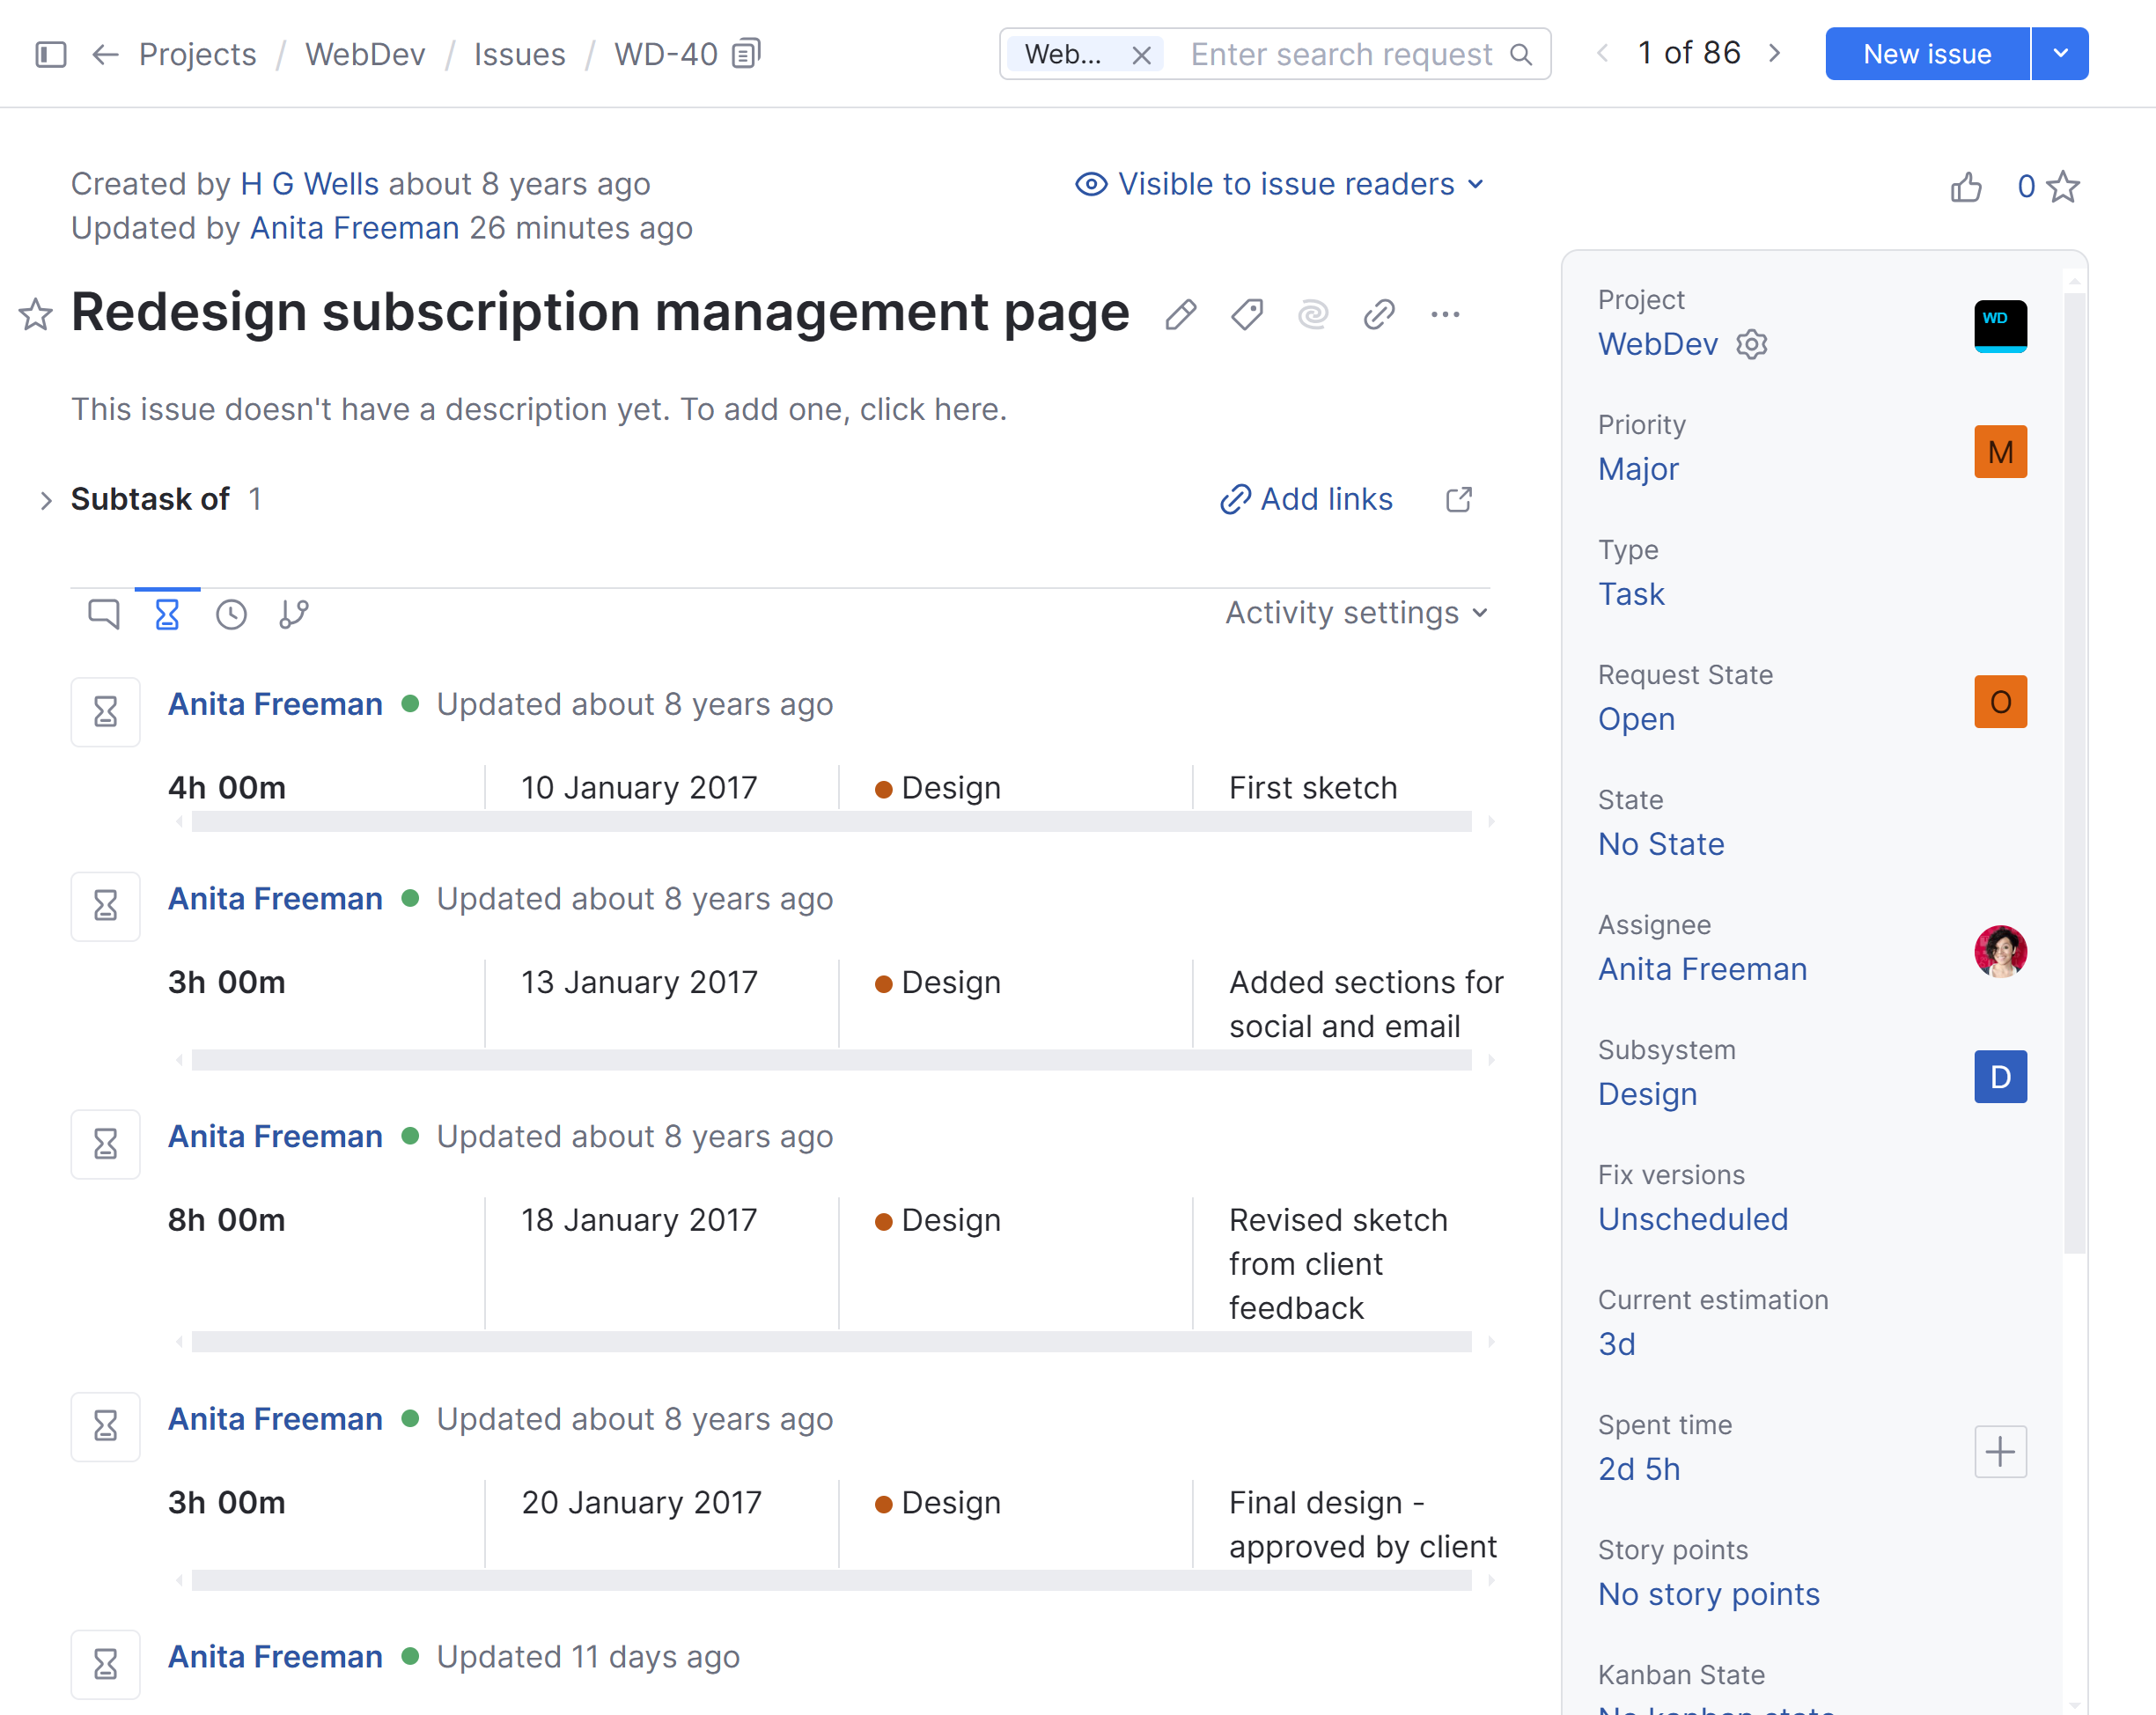
Task: Open the Activity settings dropdown
Action: [1356, 613]
